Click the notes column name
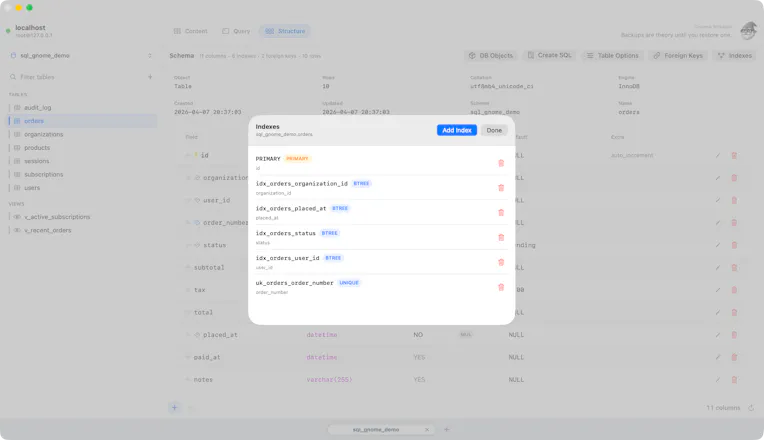The image size is (764, 440). tap(203, 380)
